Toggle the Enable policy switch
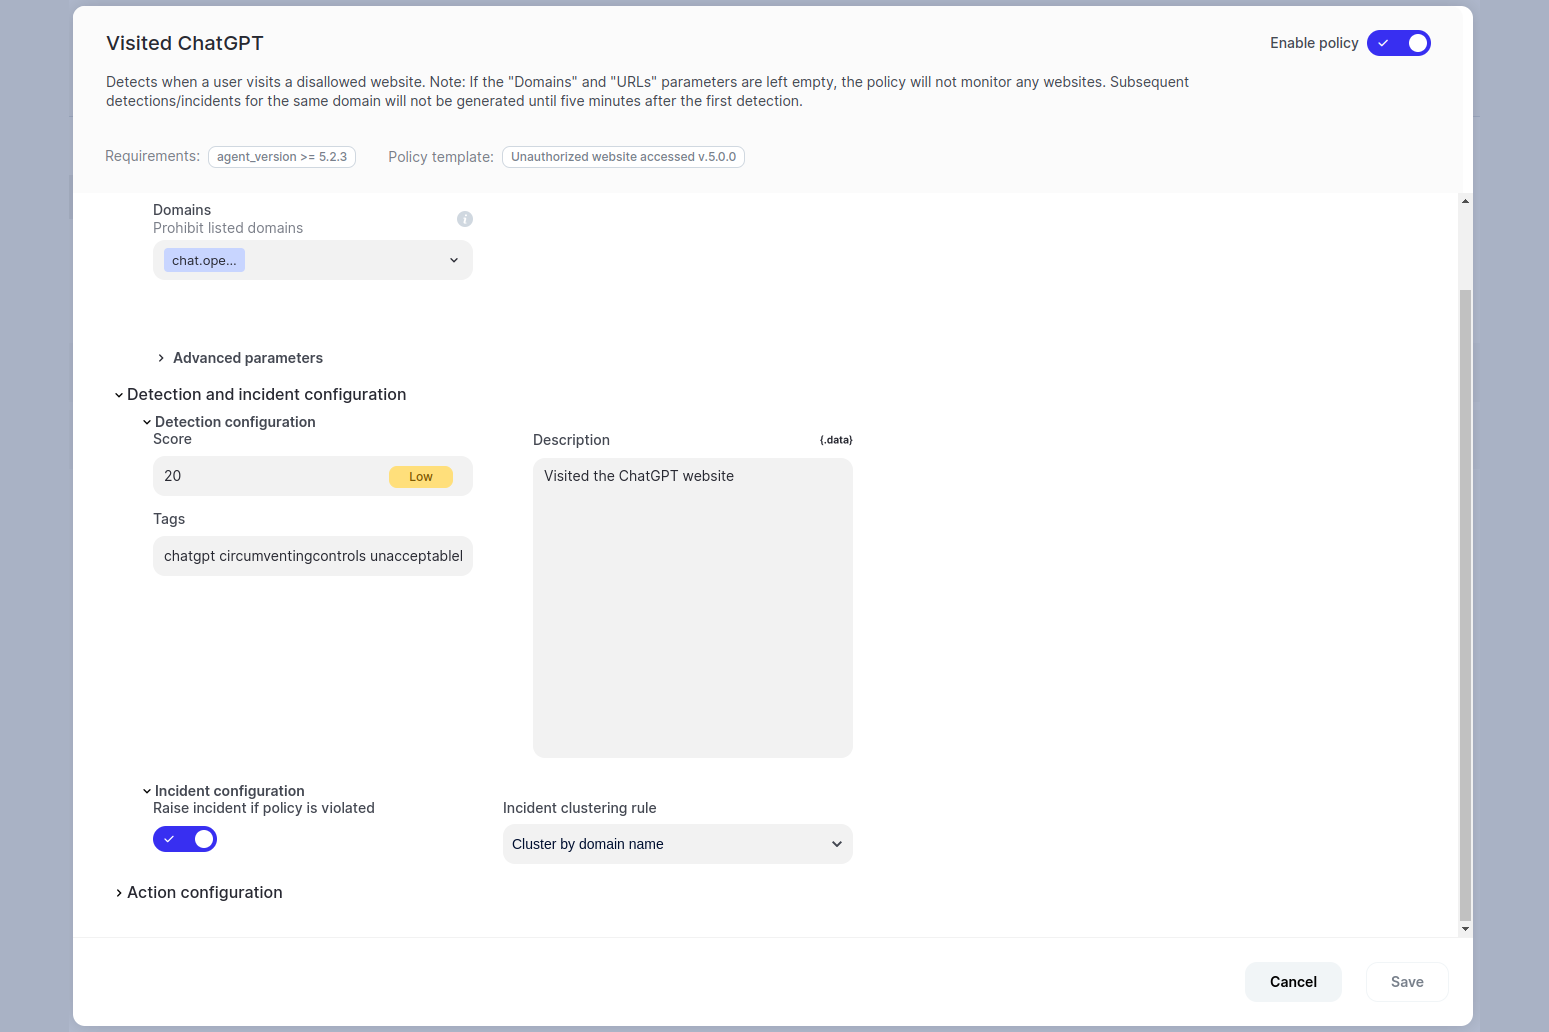Image resolution: width=1549 pixels, height=1032 pixels. click(x=1398, y=43)
